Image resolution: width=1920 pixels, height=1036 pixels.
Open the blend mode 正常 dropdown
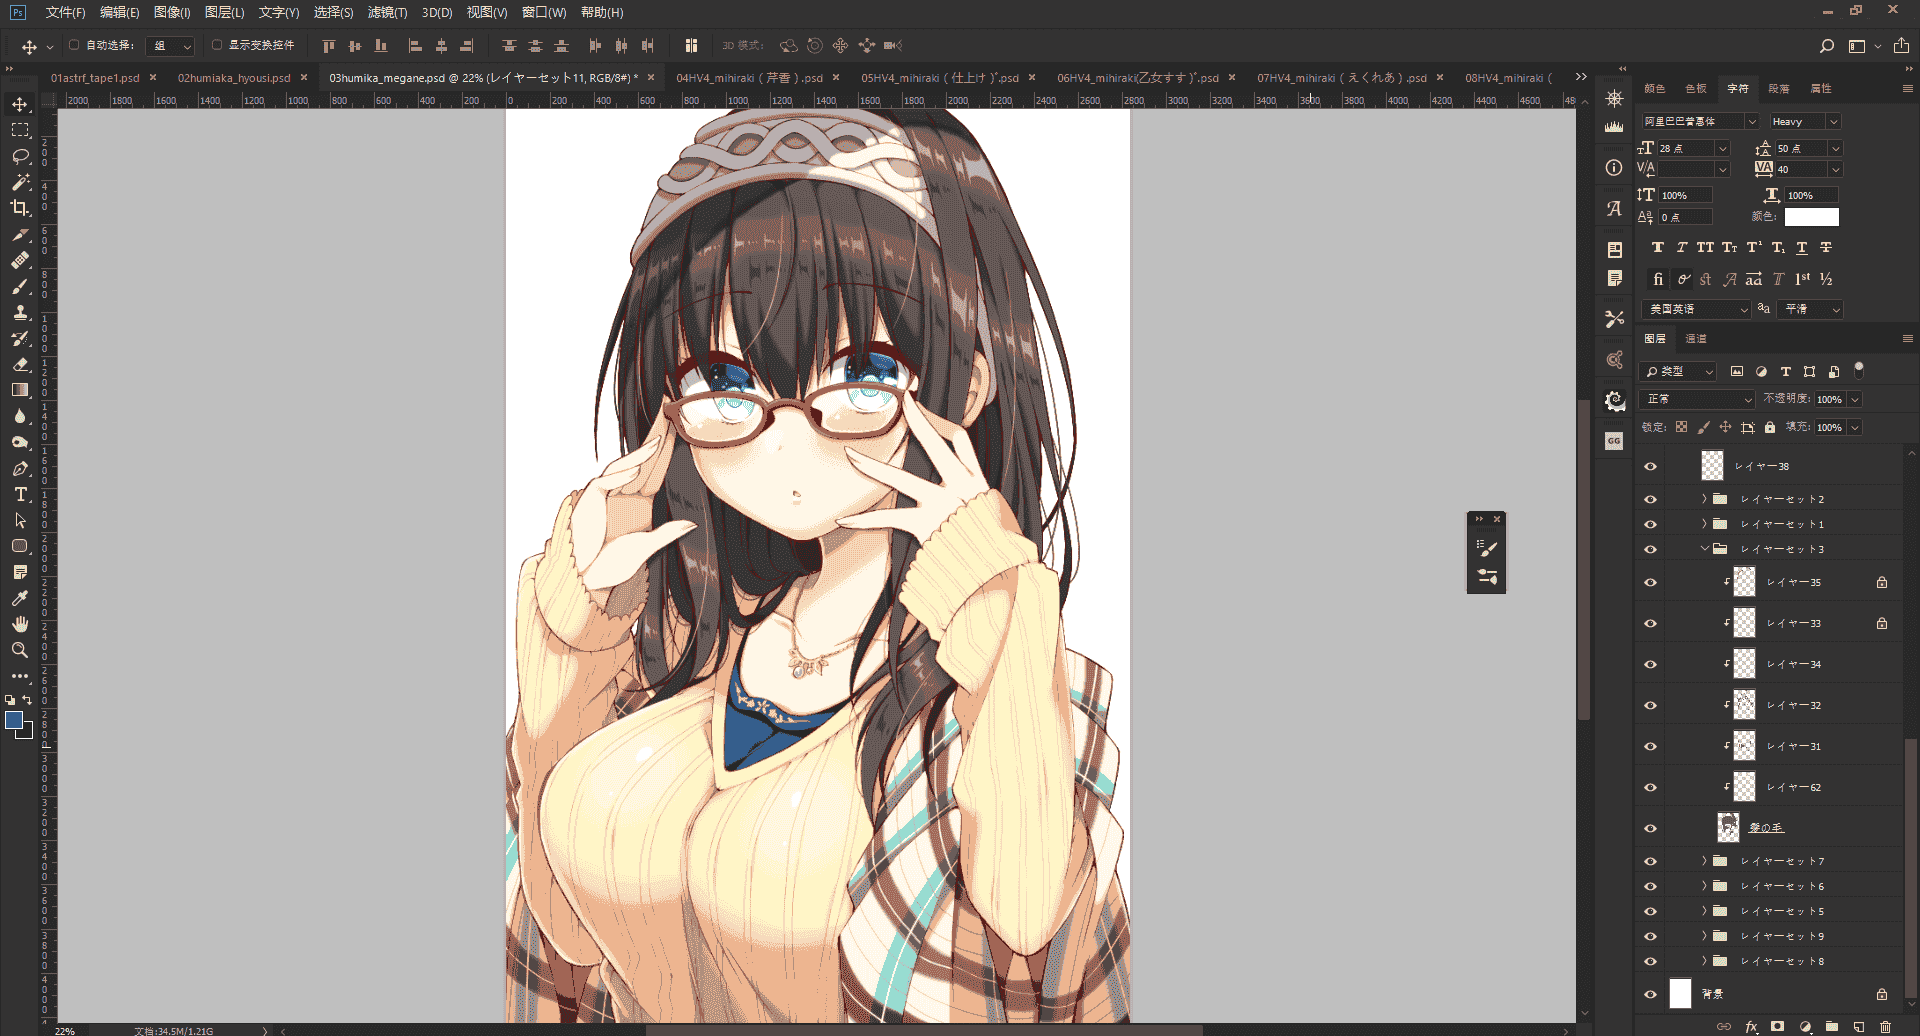point(1698,399)
